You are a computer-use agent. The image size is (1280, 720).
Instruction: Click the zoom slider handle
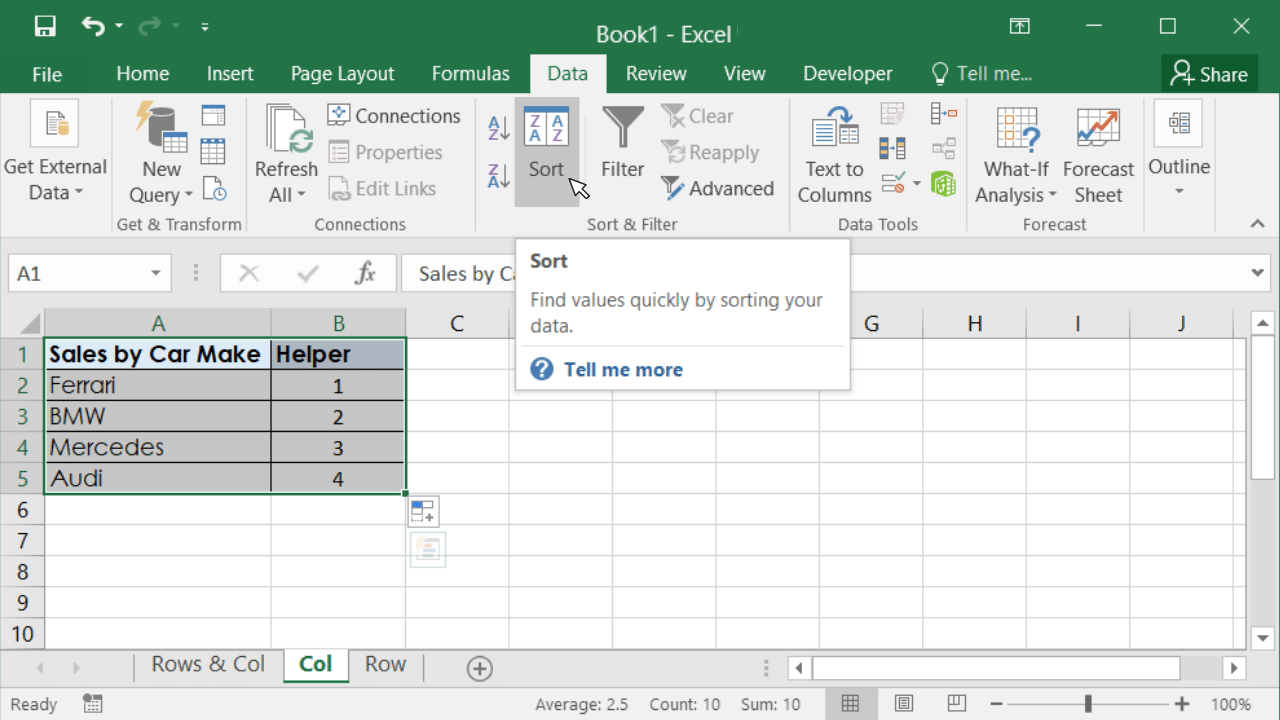1088,703
